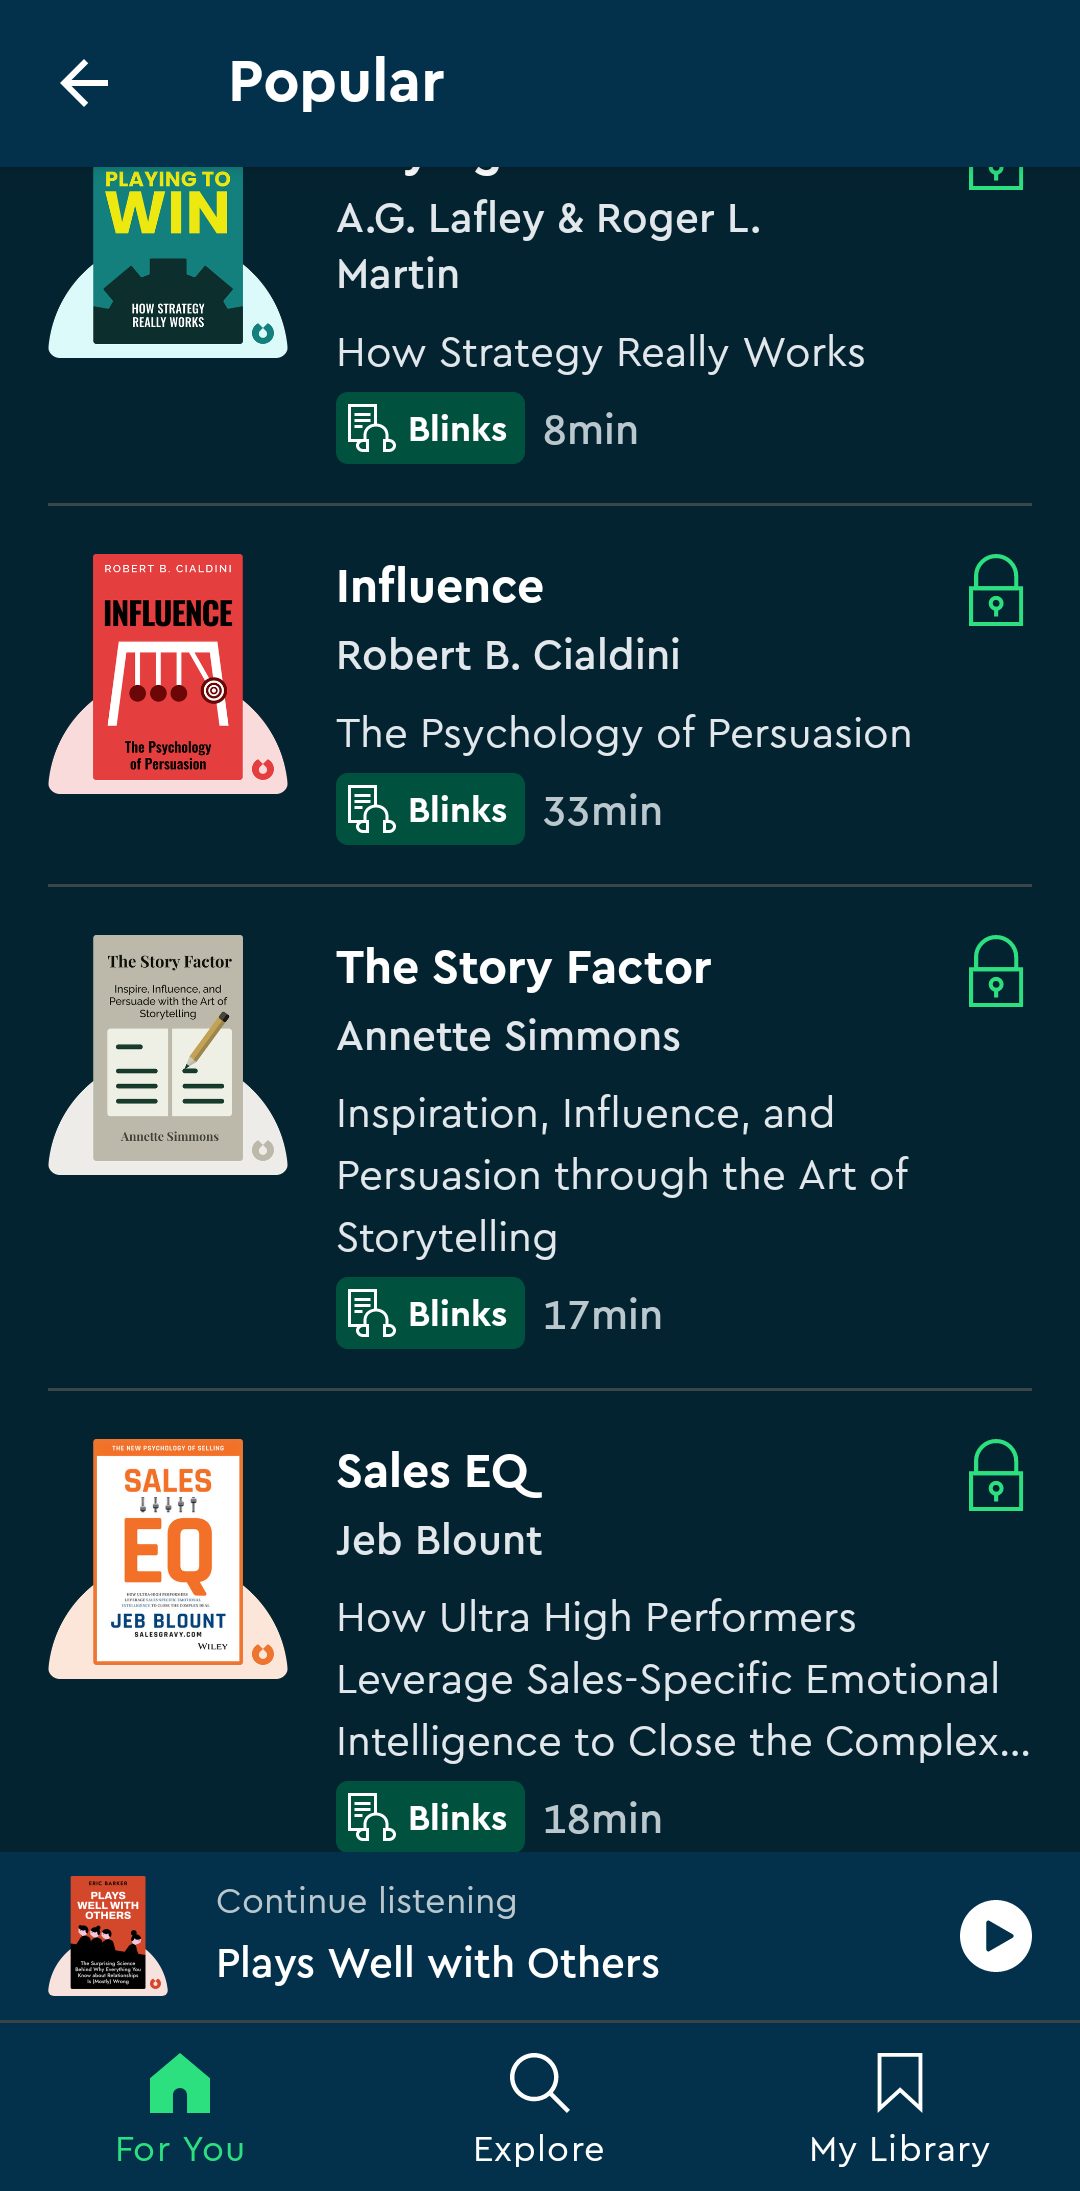Tap the My Library bookmark icon

(899, 2082)
